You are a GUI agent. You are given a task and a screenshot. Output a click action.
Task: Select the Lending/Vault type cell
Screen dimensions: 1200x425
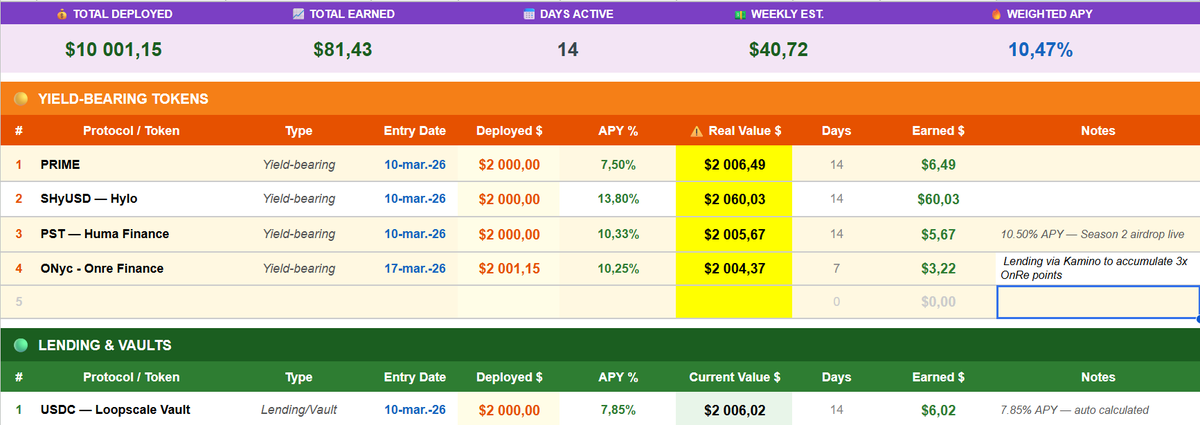click(298, 410)
